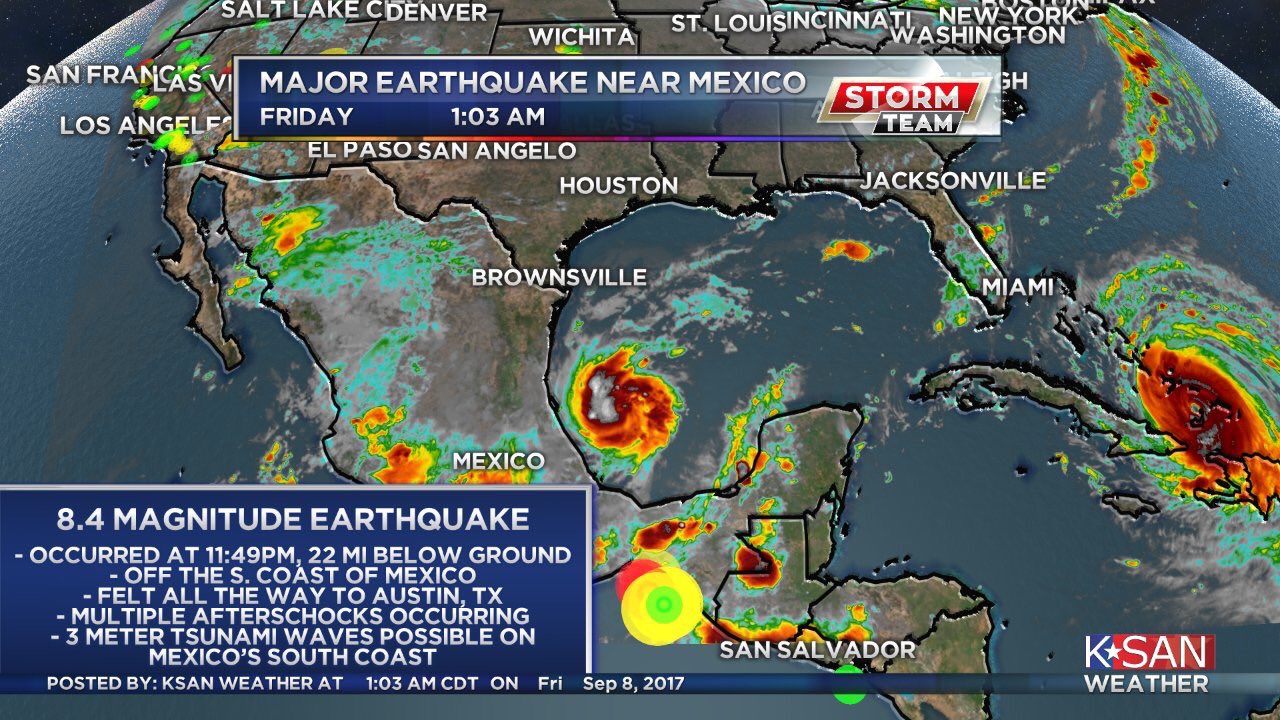This screenshot has width=1280, height=720.
Task: Click the EL PASO city label
Action: click(x=360, y=150)
